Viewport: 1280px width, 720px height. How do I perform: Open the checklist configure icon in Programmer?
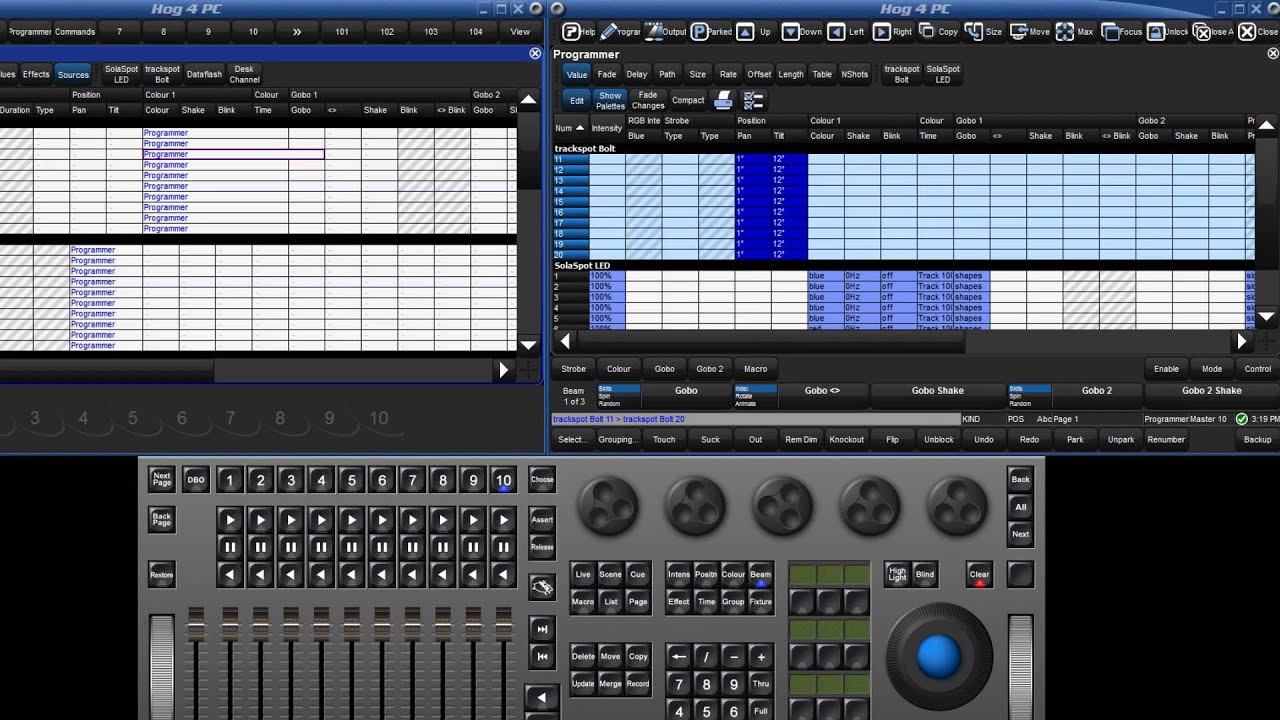click(754, 100)
